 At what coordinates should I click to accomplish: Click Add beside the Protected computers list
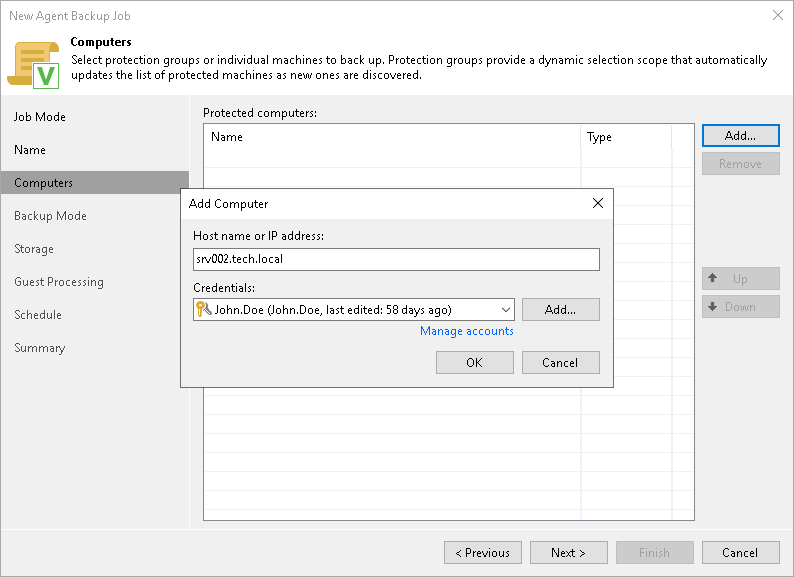[740, 135]
